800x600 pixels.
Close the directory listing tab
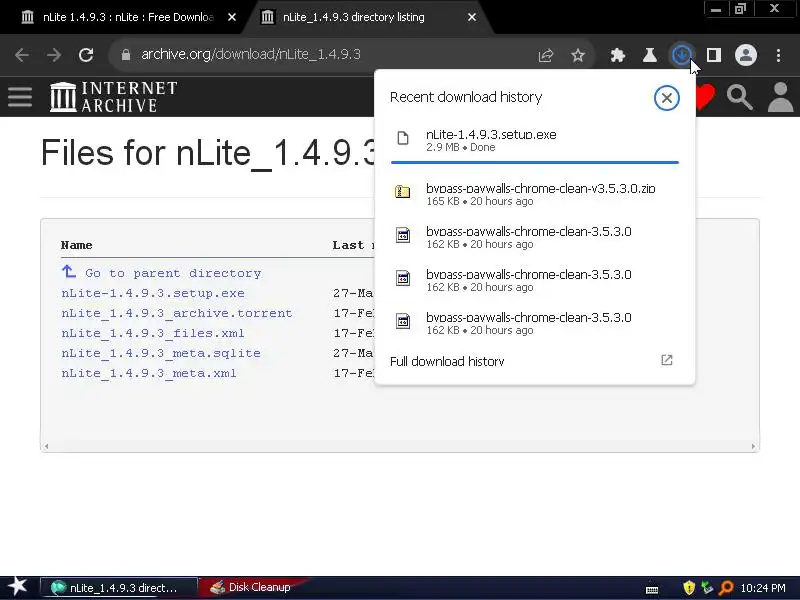click(x=472, y=17)
